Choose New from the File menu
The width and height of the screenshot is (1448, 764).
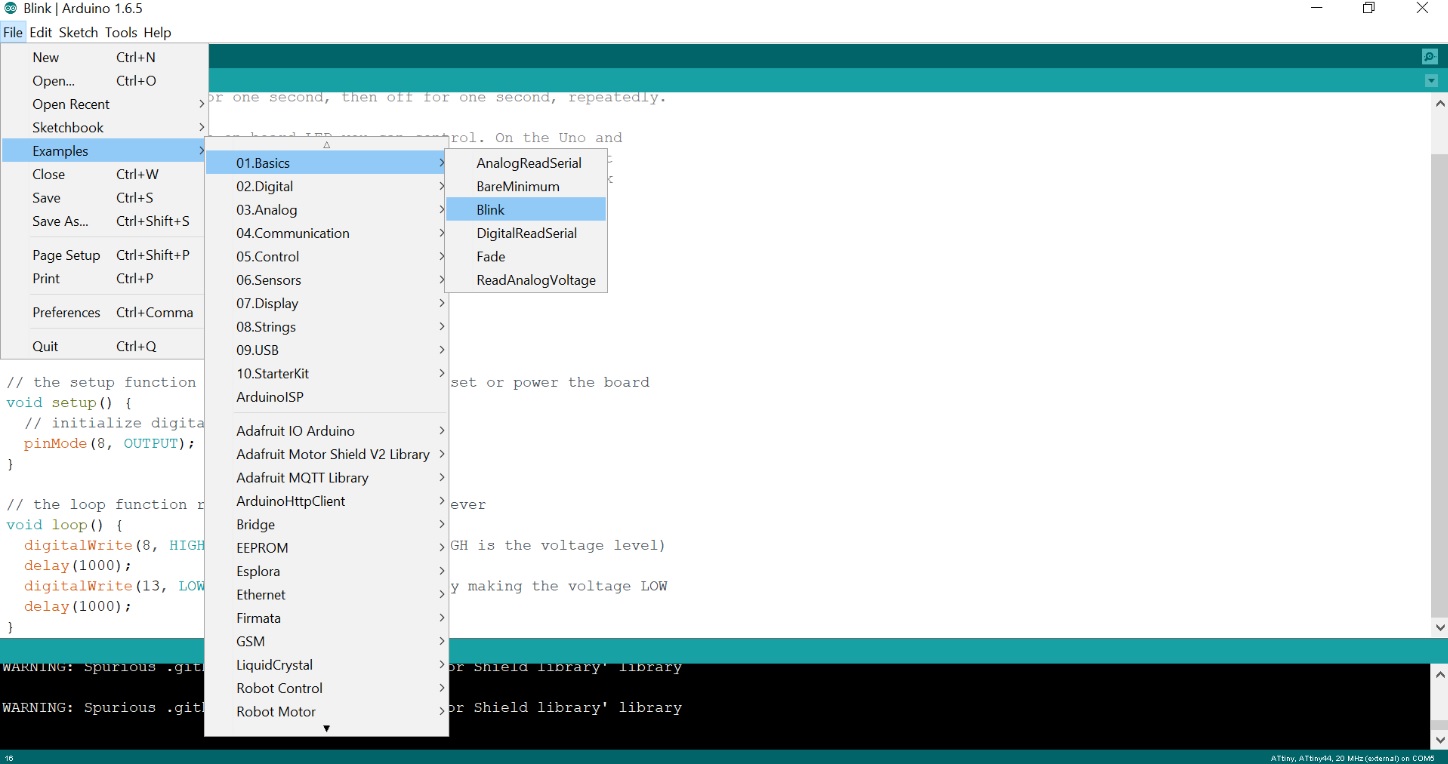(104, 57)
